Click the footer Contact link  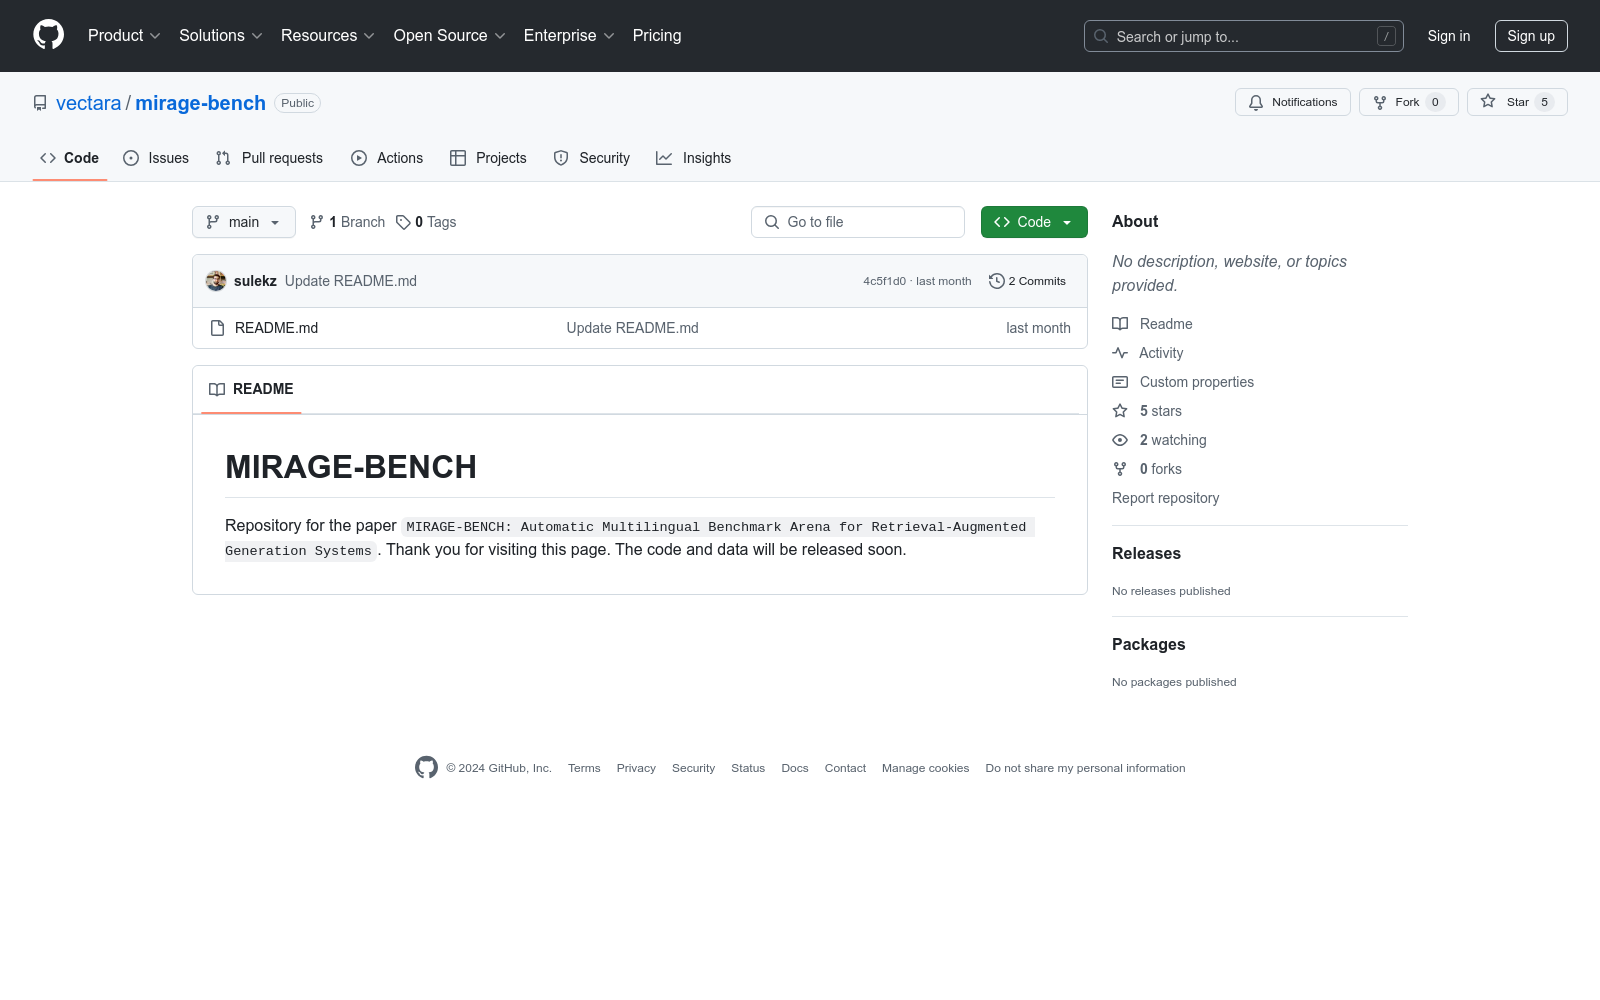(x=845, y=768)
